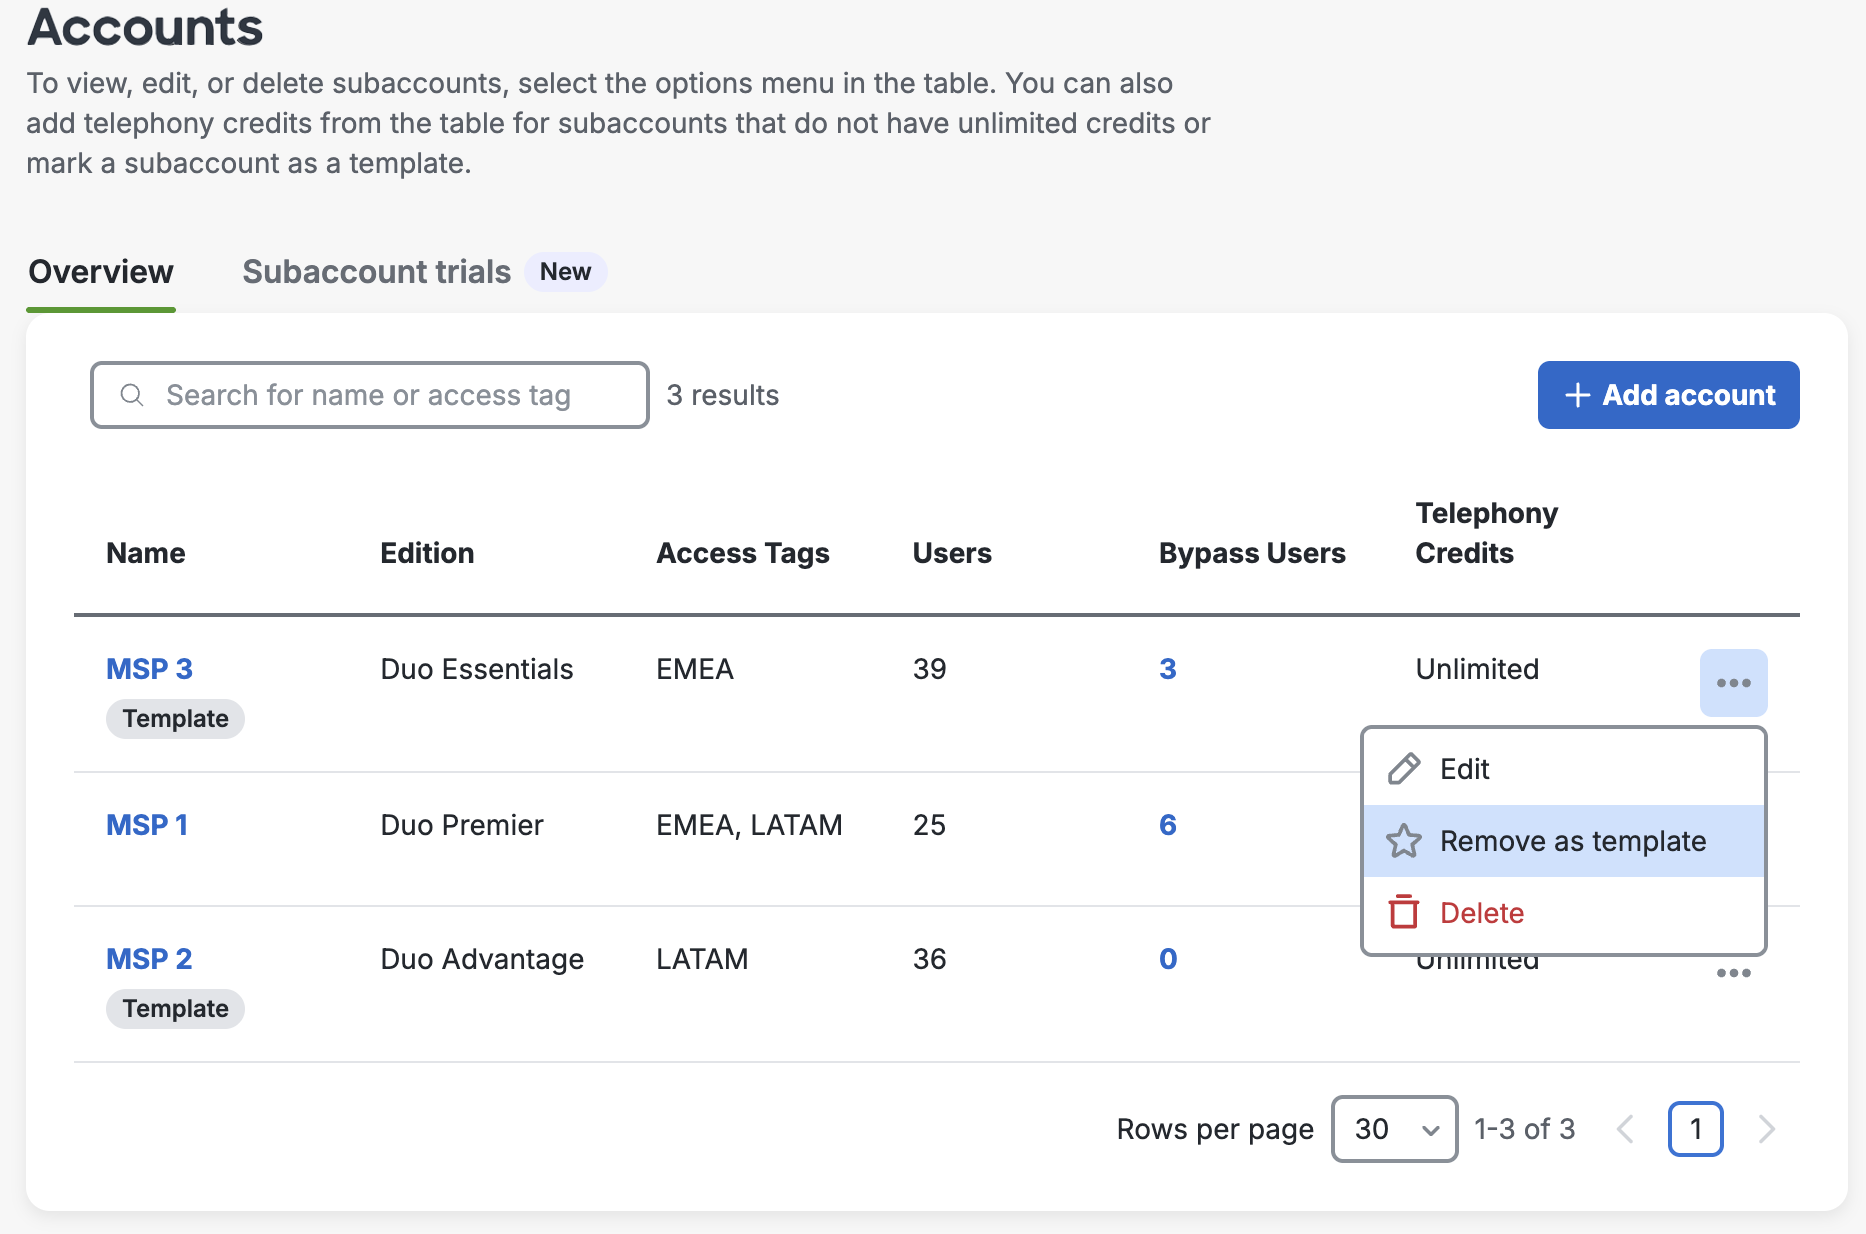Click the Template badge under MSP 2
This screenshot has height=1234, width=1866.
tap(175, 1009)
